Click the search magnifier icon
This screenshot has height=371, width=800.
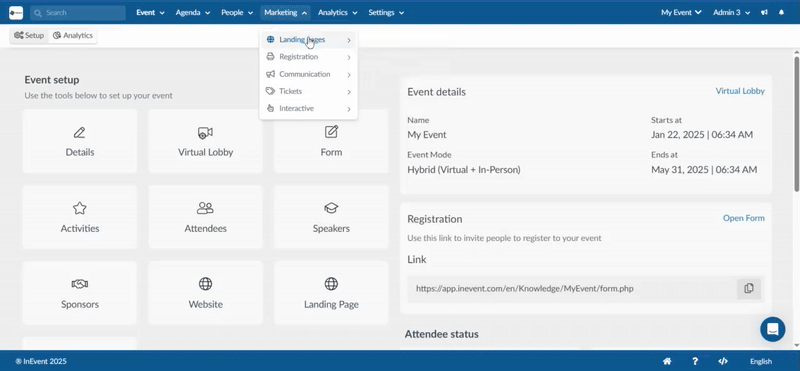(38, 13)
